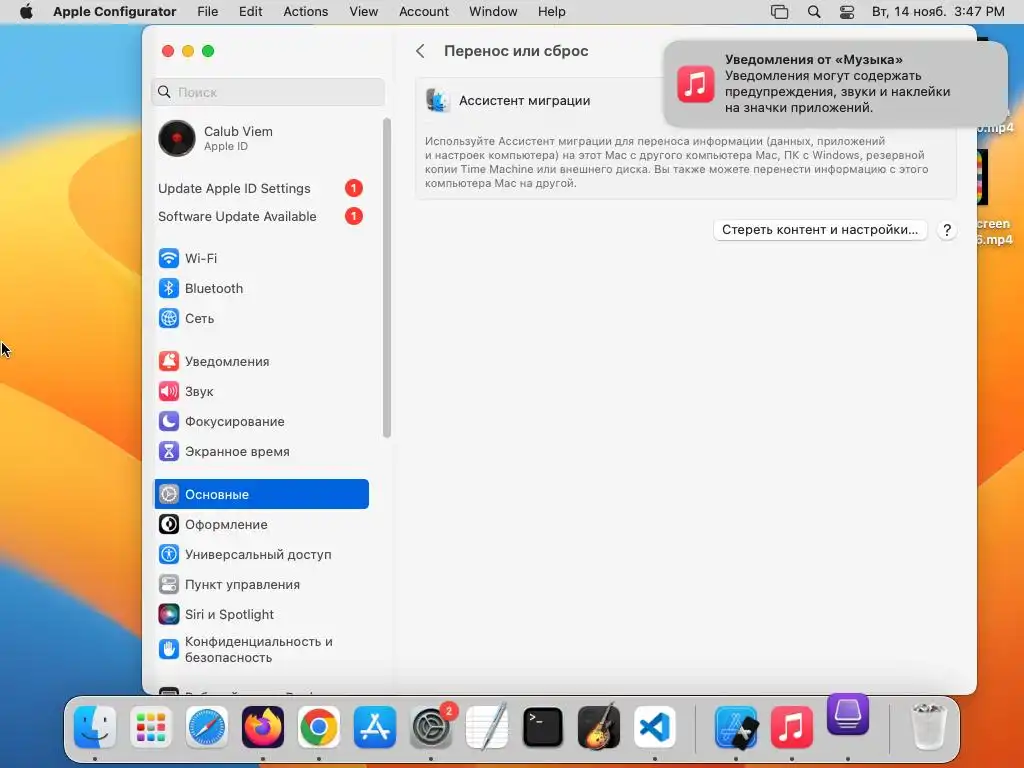Open the Actions menu
Screen dimensions: 1024x768
point(306,12)
